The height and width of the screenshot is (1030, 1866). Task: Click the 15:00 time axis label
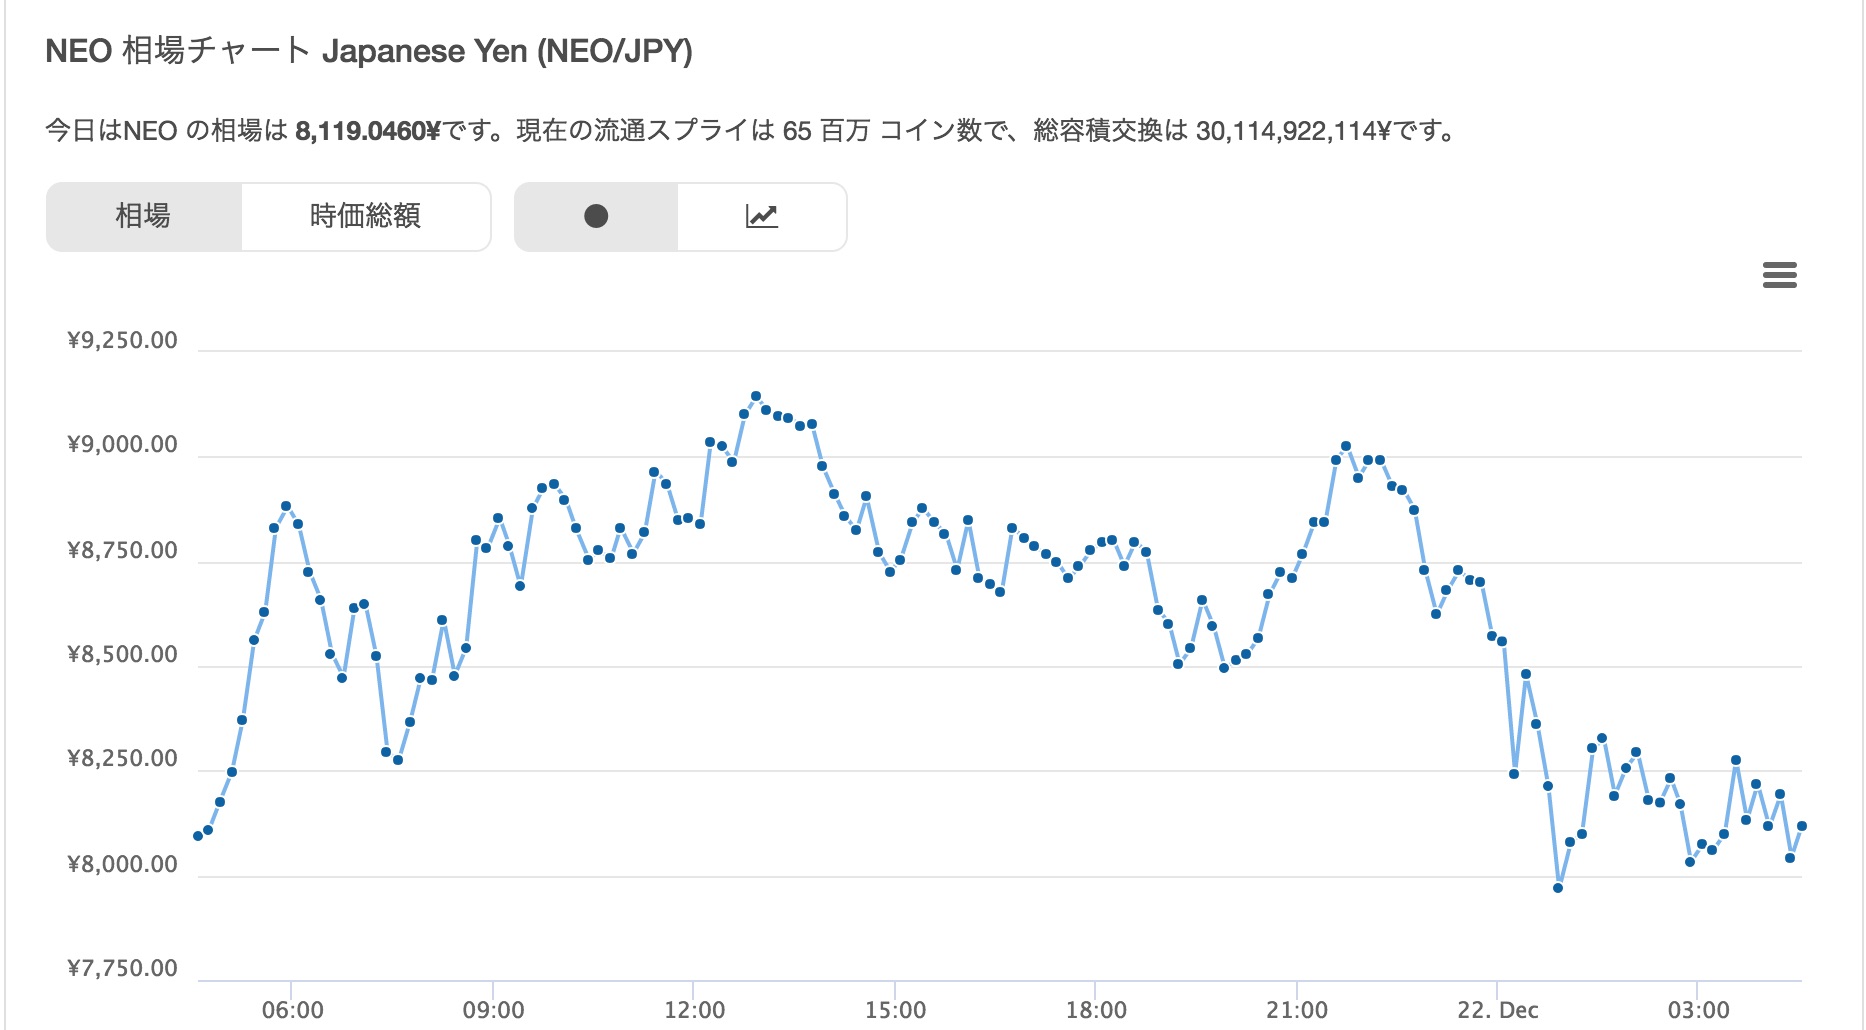click(895, 1010)
